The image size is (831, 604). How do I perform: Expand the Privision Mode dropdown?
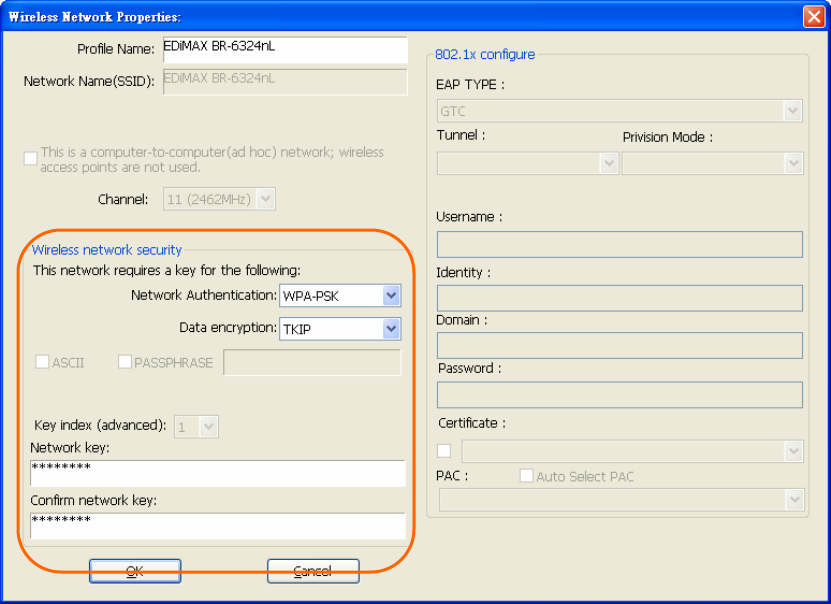point(712,163)
